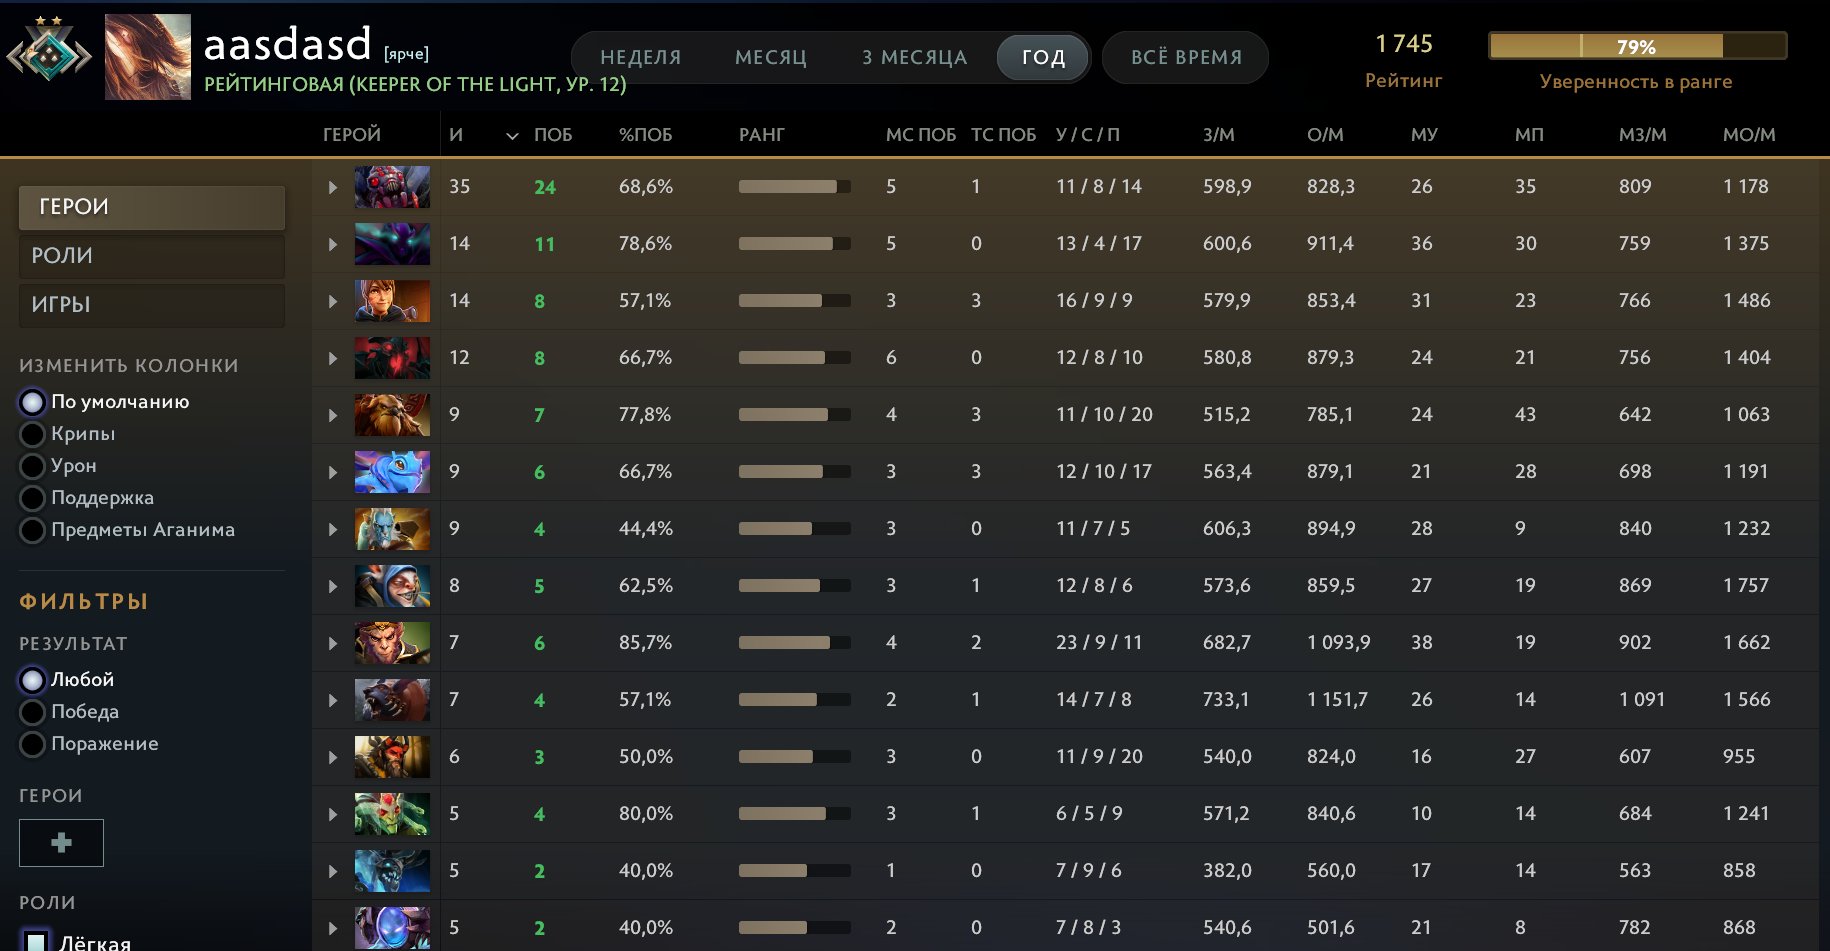The height and width of the screenshot is (951, 1830).
Task: Expand the Ursa row with arrow
Action: click(333, 700)
